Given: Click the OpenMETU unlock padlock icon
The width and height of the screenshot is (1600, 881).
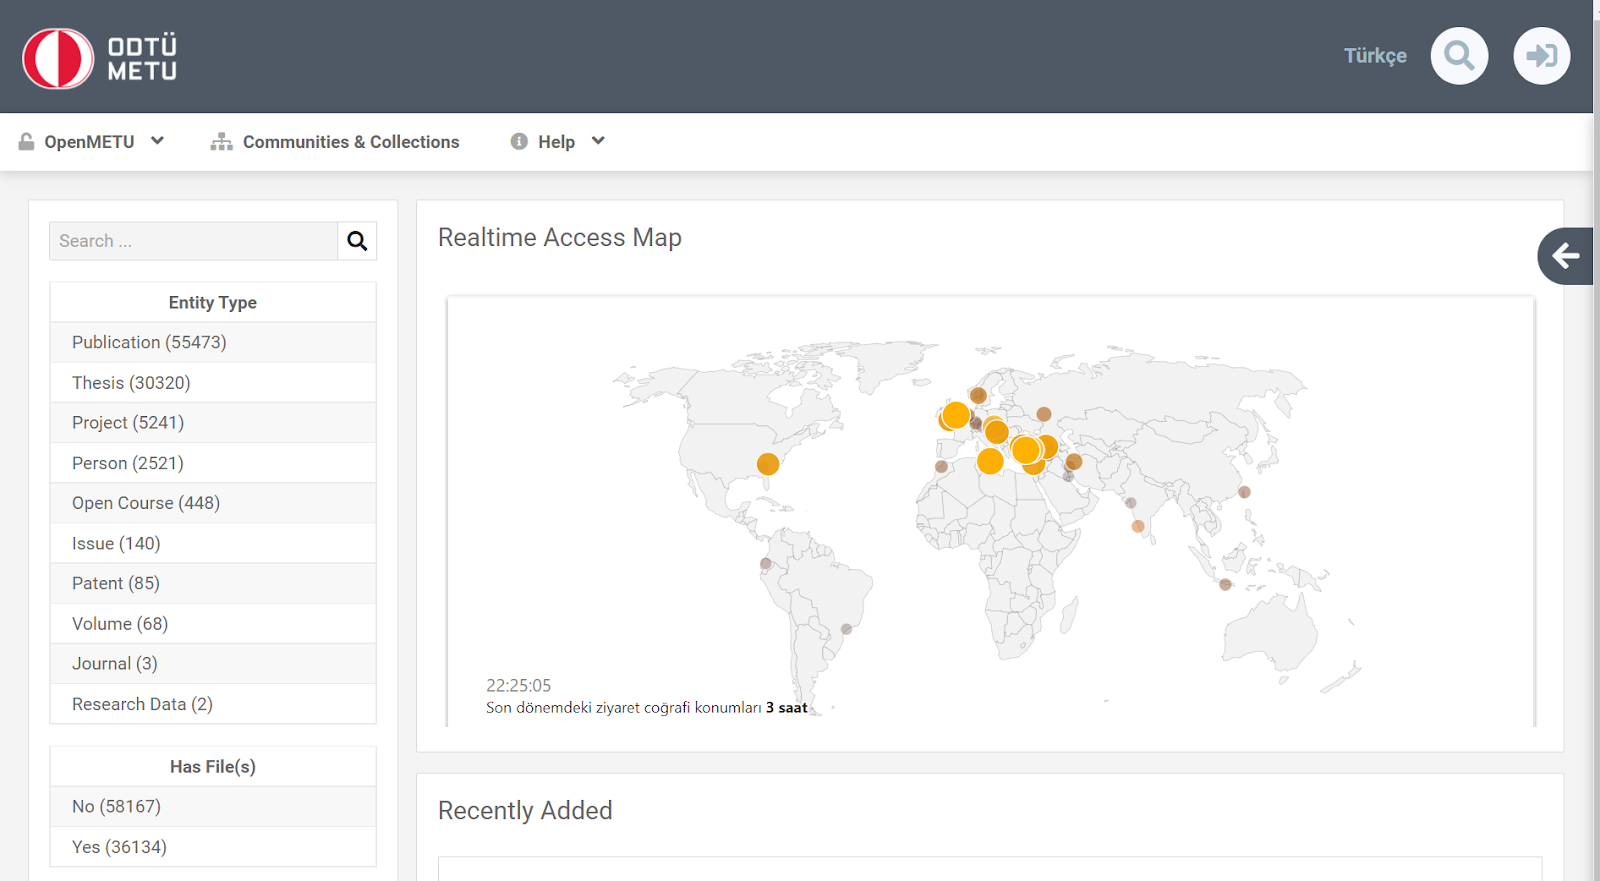Looking at the screenshot, I should (x=27, y=142).
